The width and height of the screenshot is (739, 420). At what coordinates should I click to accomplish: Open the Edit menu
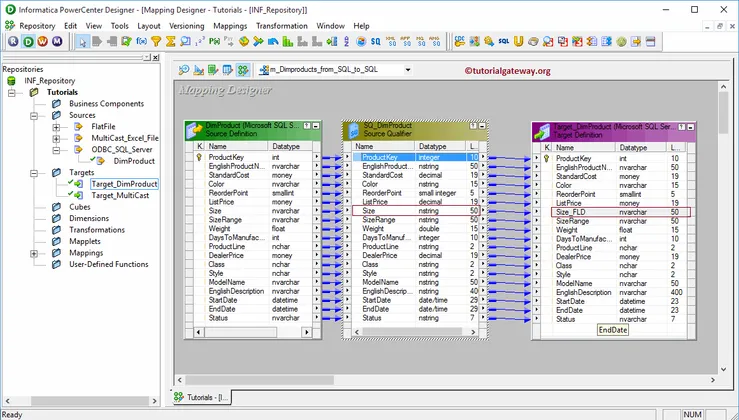pos(71,26)
